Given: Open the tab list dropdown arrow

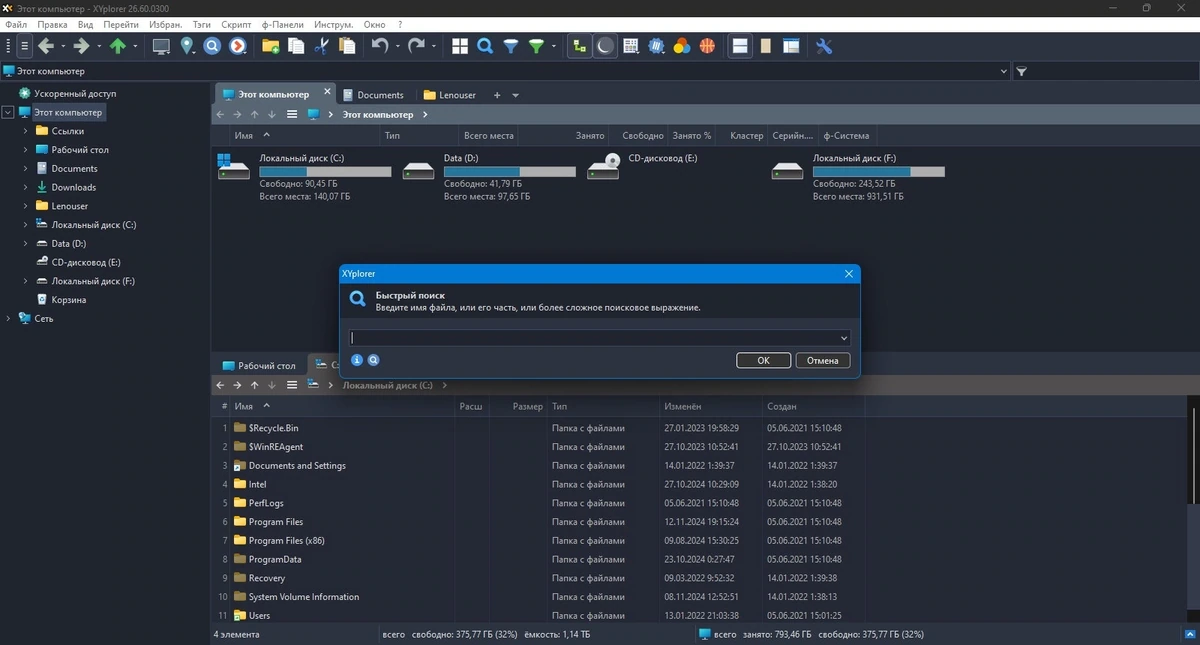Looking at the screenshot, I should [516, 95].
